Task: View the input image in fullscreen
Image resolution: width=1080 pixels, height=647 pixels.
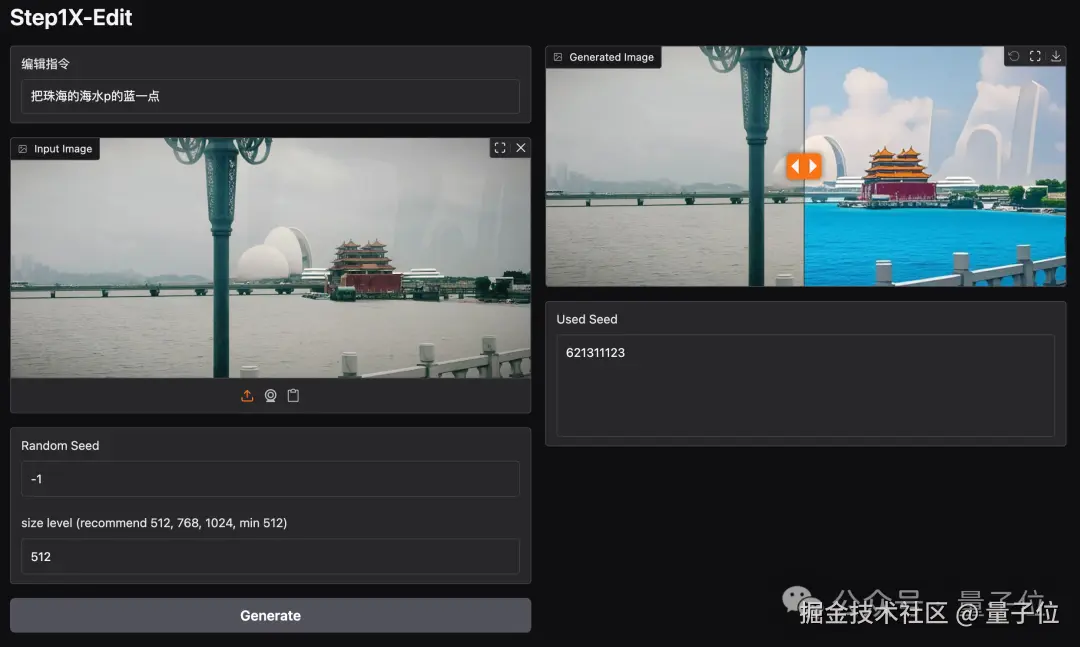Action: [500, 147]
